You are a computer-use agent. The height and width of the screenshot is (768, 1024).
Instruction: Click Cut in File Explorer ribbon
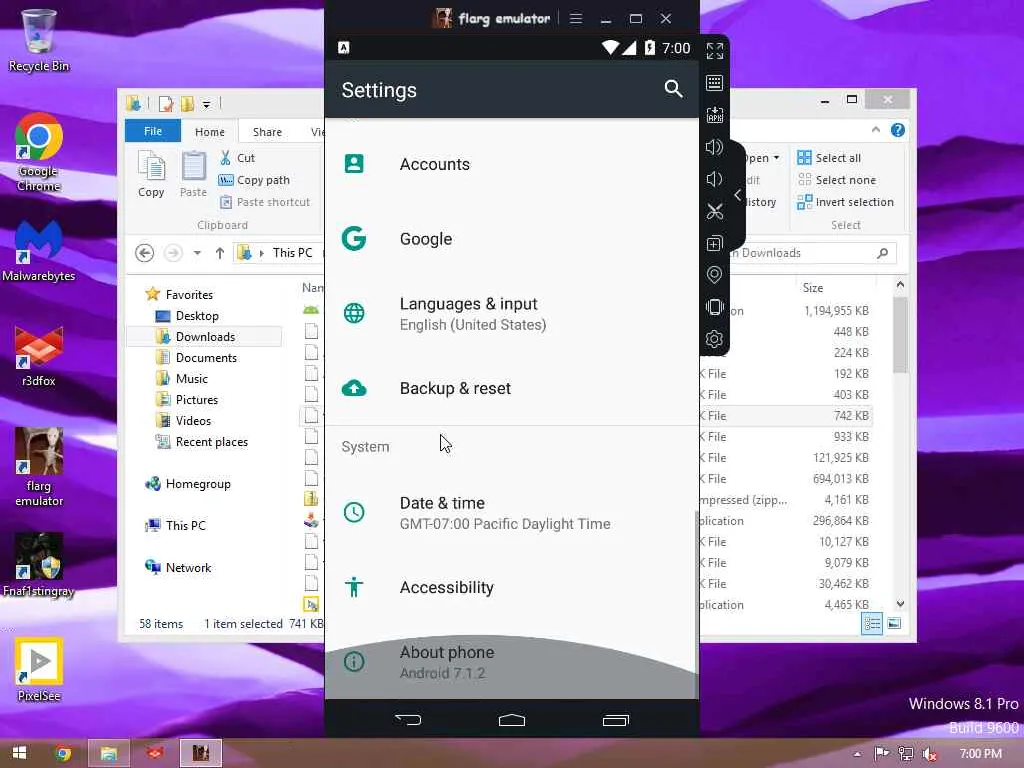[238, 158]
